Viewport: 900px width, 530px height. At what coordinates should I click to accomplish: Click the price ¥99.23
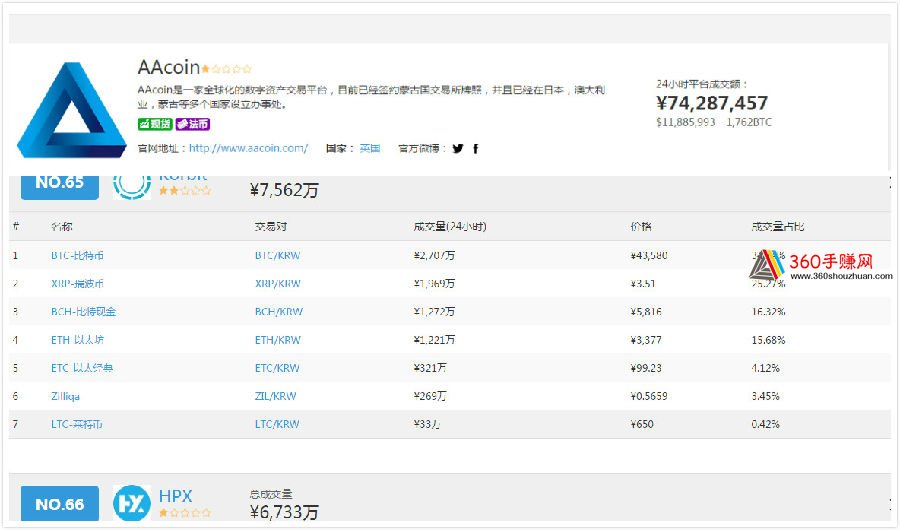point(646,368)
